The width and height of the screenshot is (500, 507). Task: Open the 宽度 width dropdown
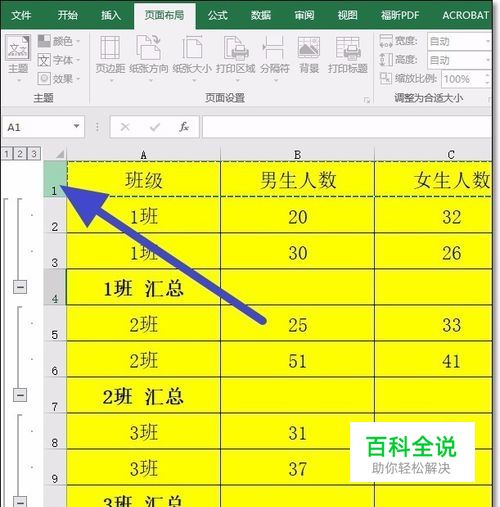[488, 42]
